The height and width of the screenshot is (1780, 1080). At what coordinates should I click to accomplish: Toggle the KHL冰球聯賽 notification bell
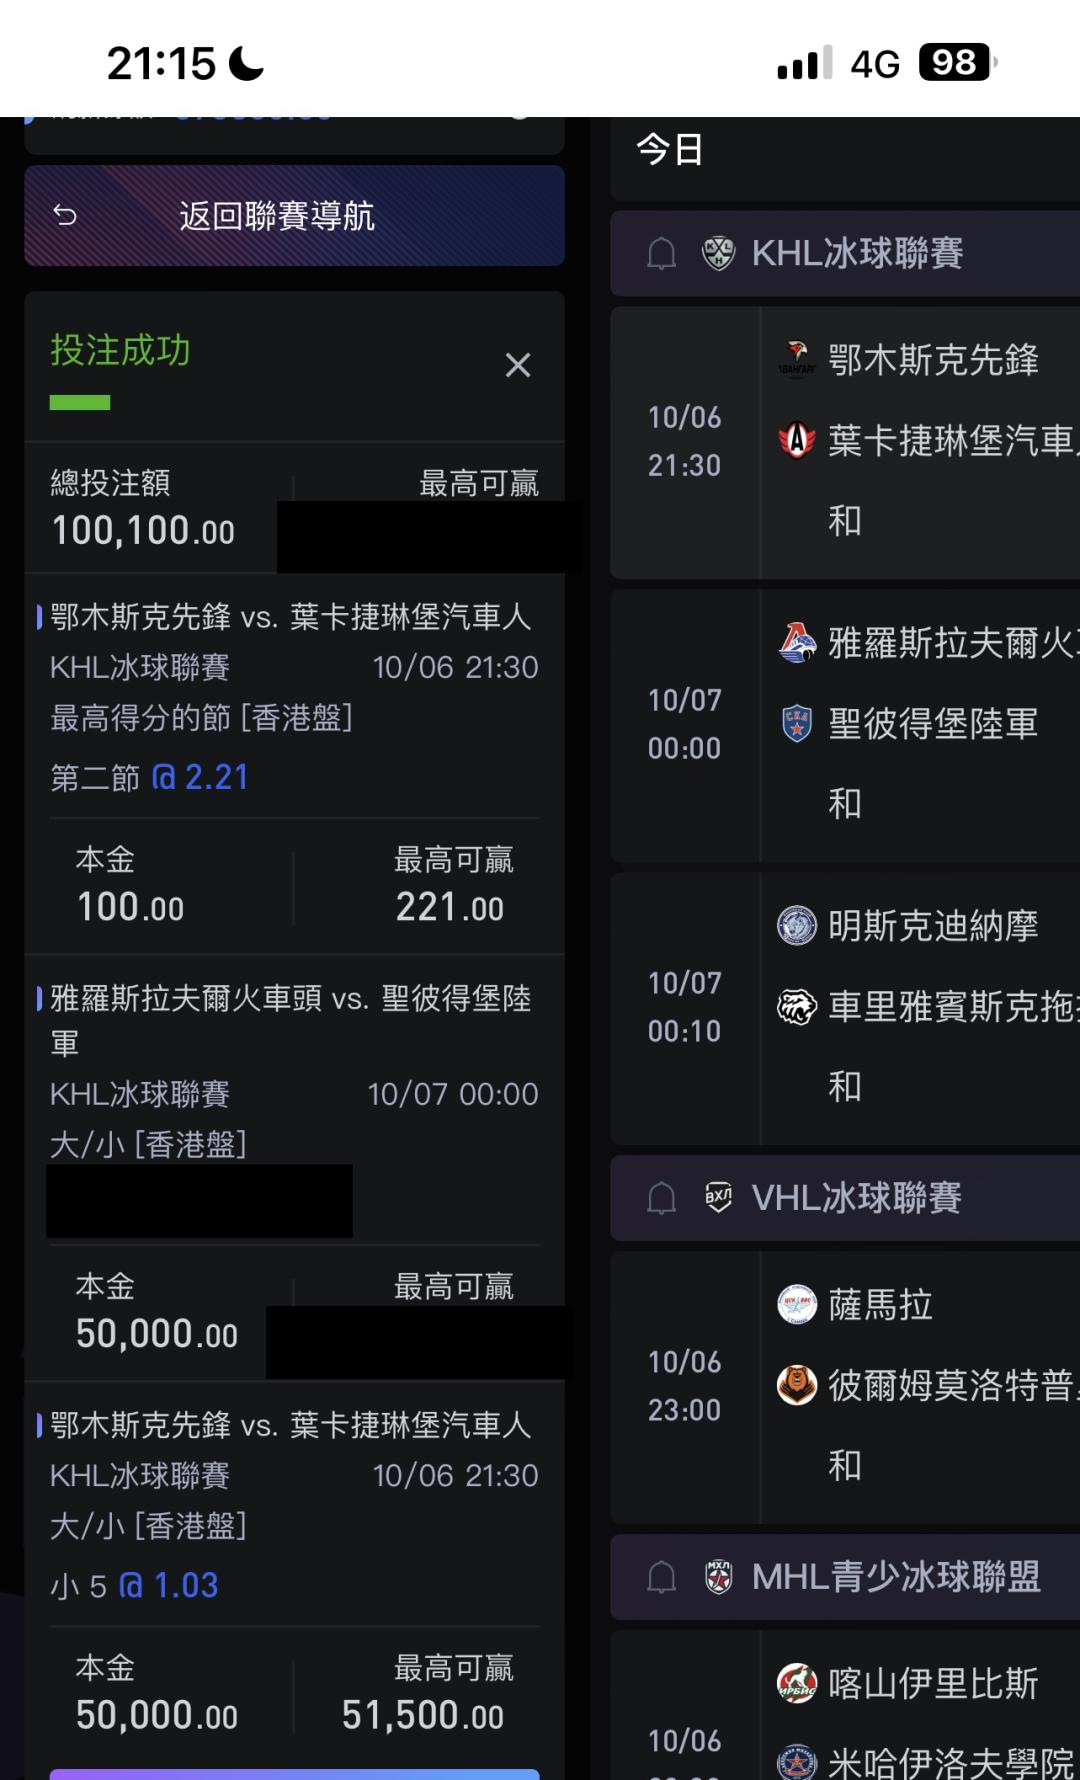click(661, 254)
